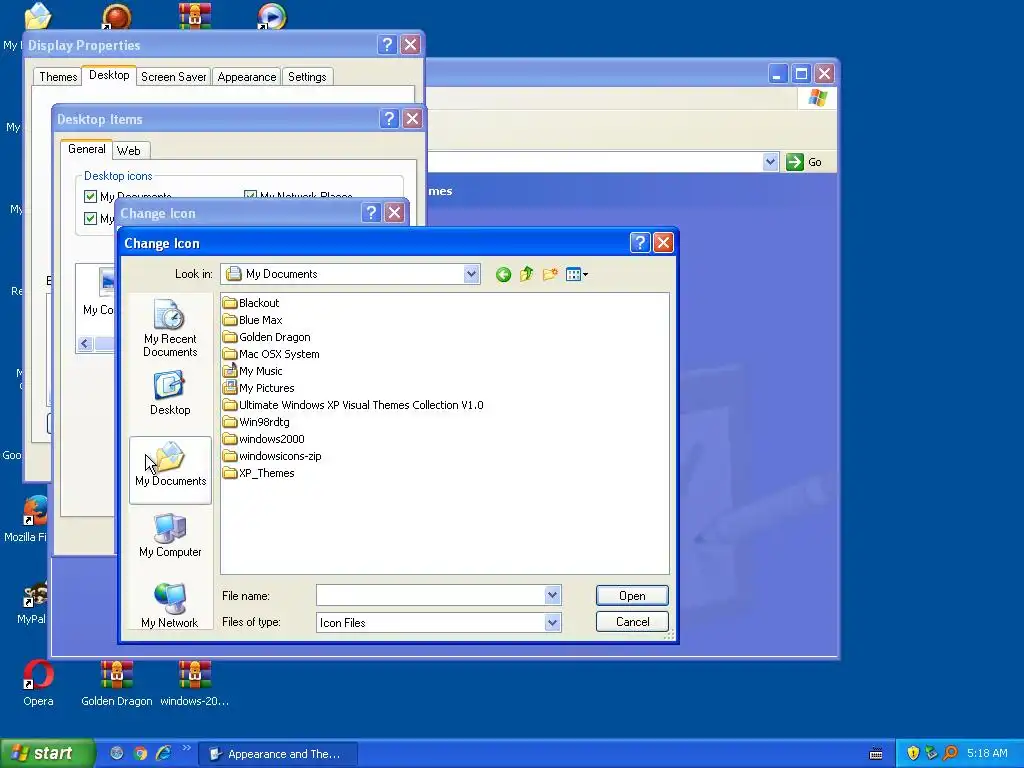Select the Mac OSX System folder

(271, 354)
